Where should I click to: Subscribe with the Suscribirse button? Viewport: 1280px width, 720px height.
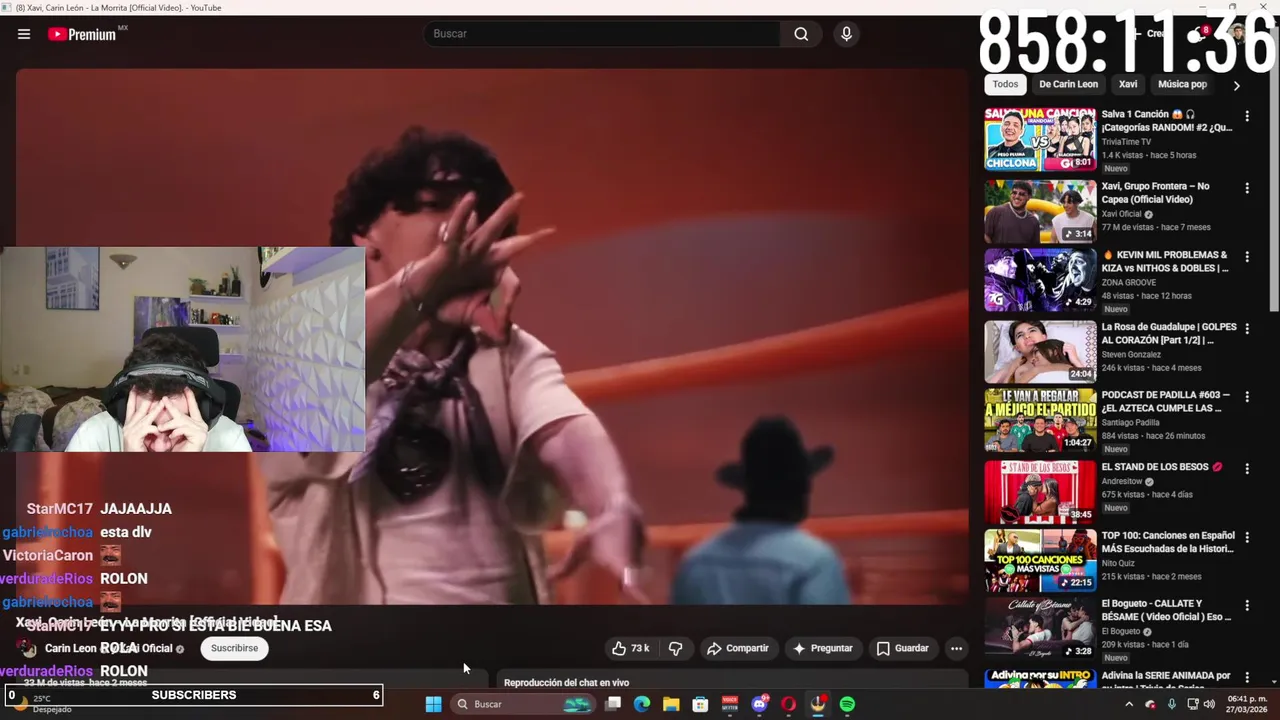pos(234,648)
